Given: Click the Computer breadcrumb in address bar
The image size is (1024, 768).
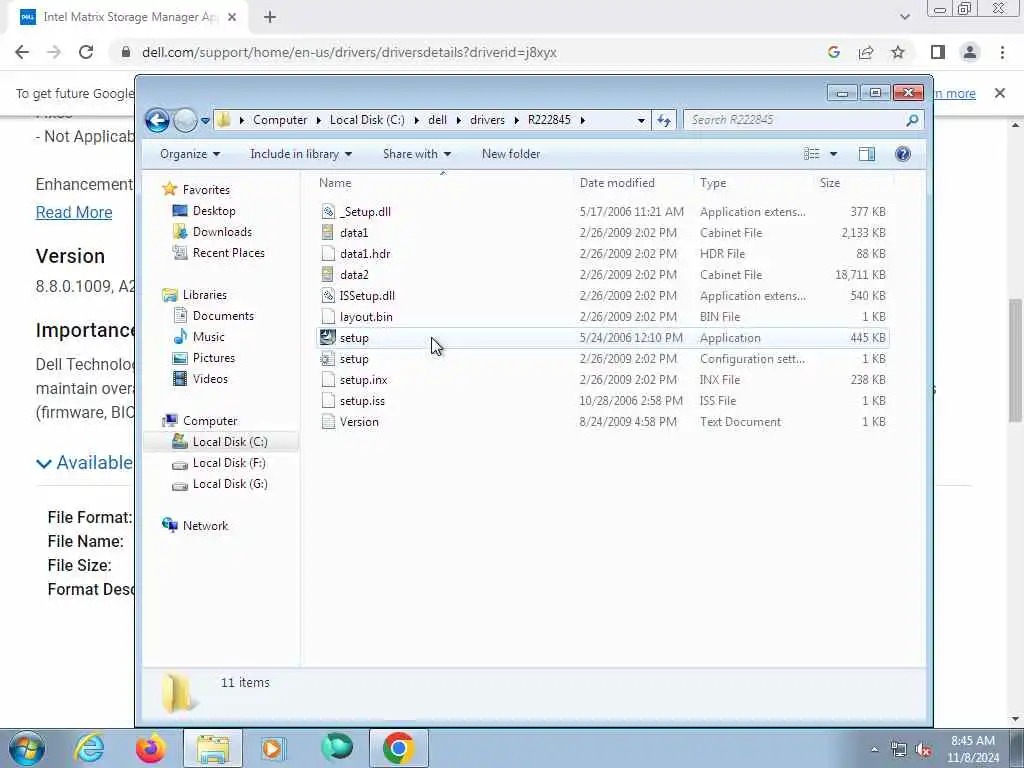Looking at the screenshot, I should [x=280, y=120].
